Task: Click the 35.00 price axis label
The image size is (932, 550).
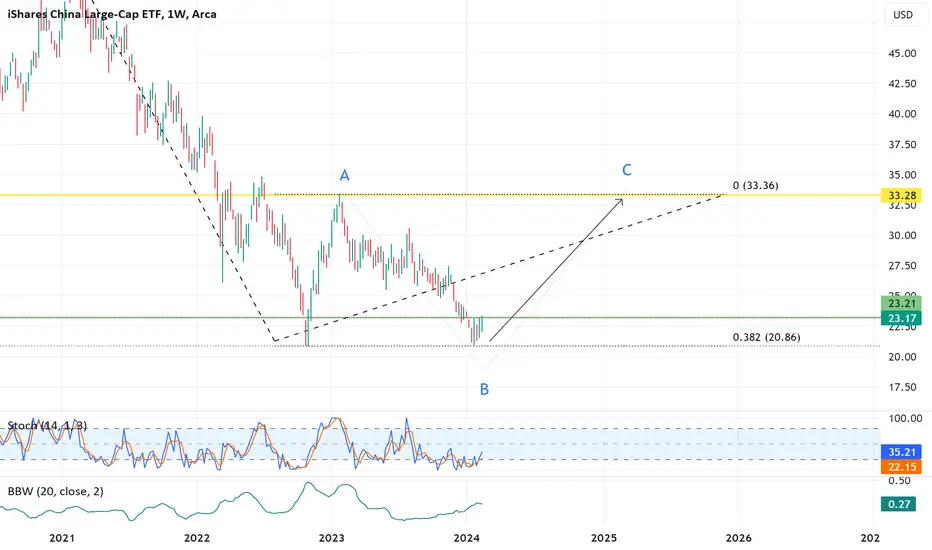Action: pos(902,175)
